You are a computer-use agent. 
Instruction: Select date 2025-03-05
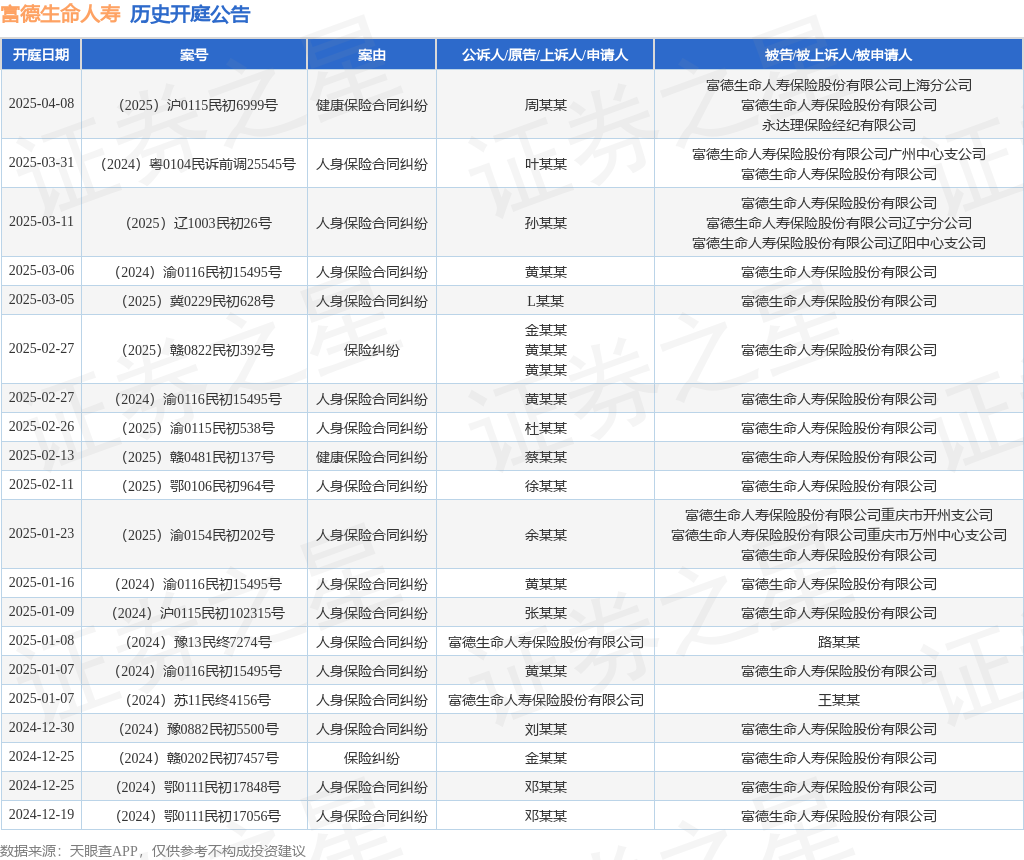(41, 300)
